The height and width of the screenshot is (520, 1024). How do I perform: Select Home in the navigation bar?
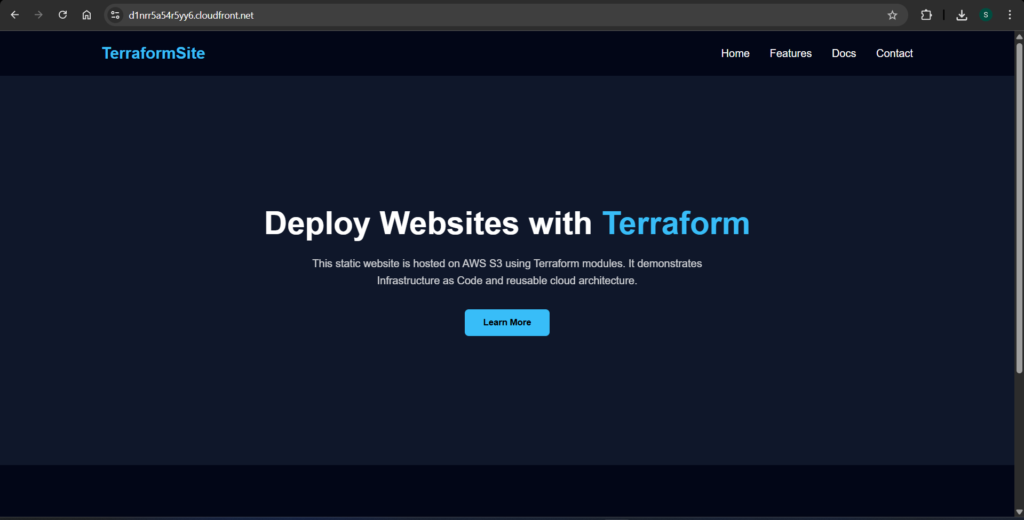(735, 53)
